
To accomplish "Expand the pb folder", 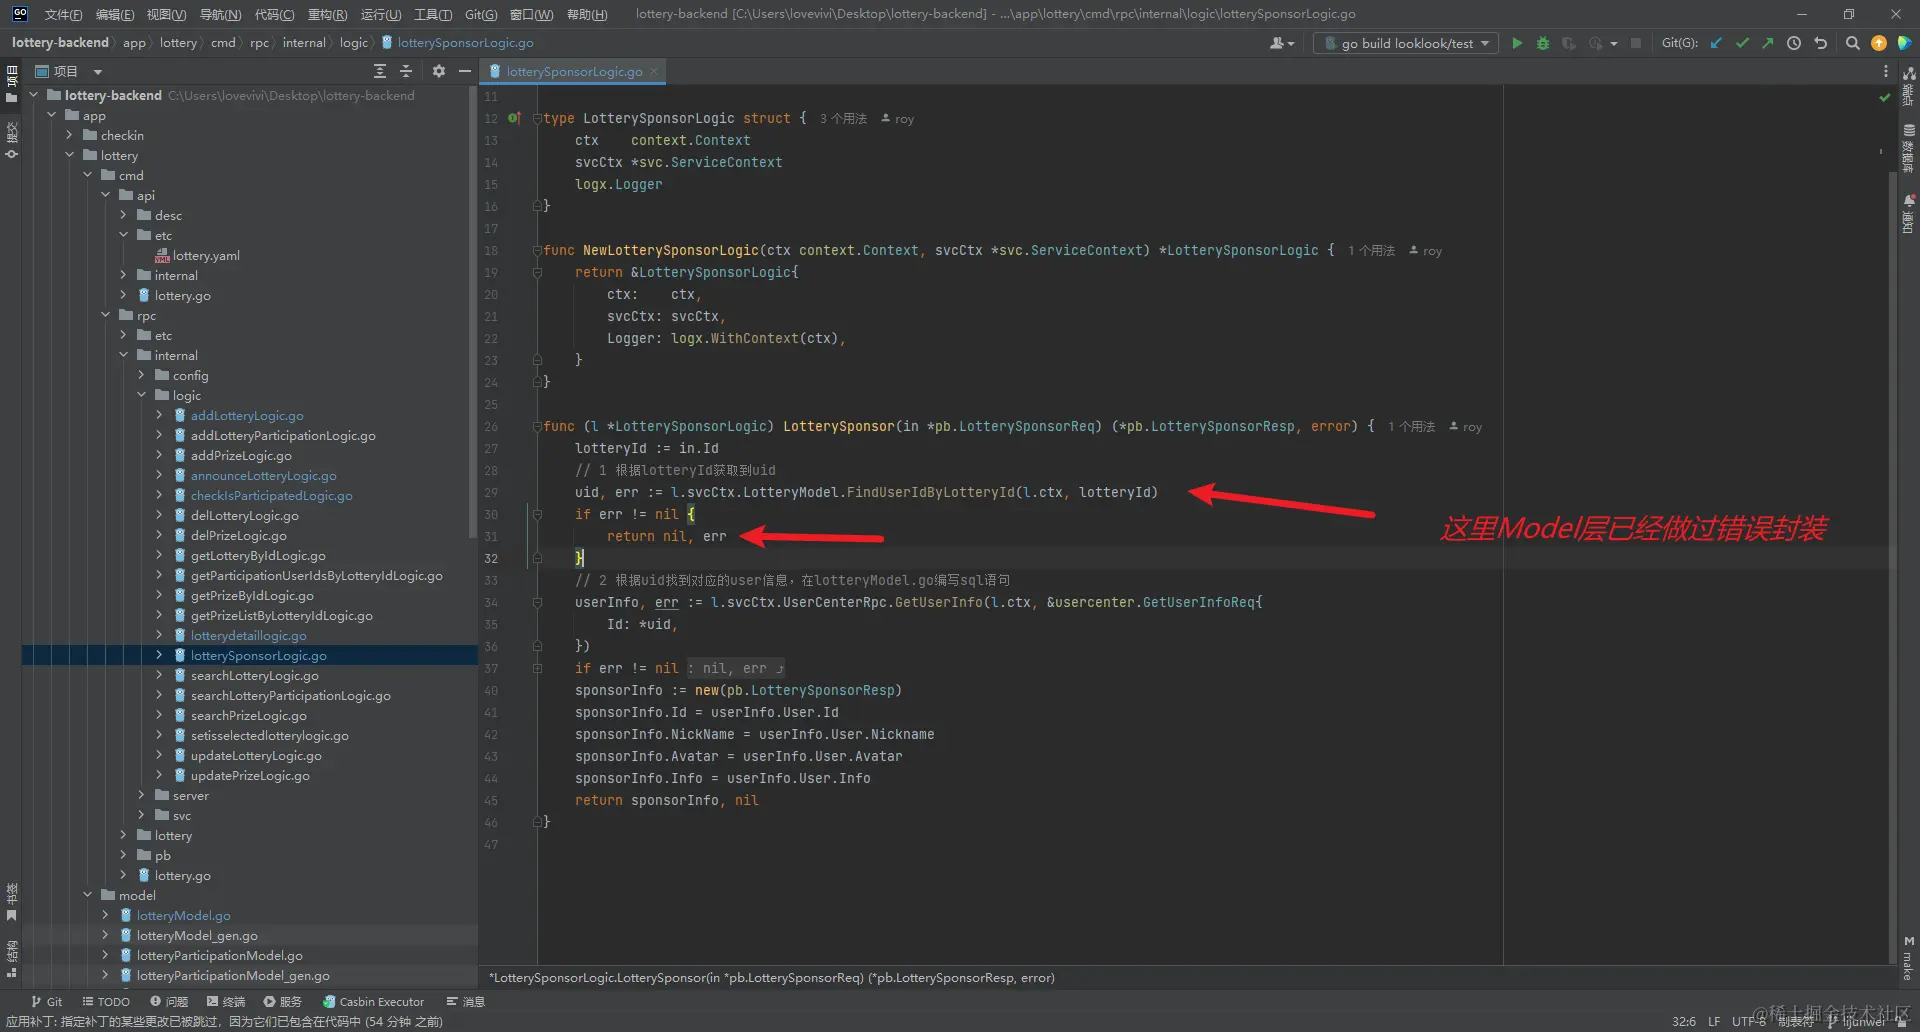I will [124, 856].
